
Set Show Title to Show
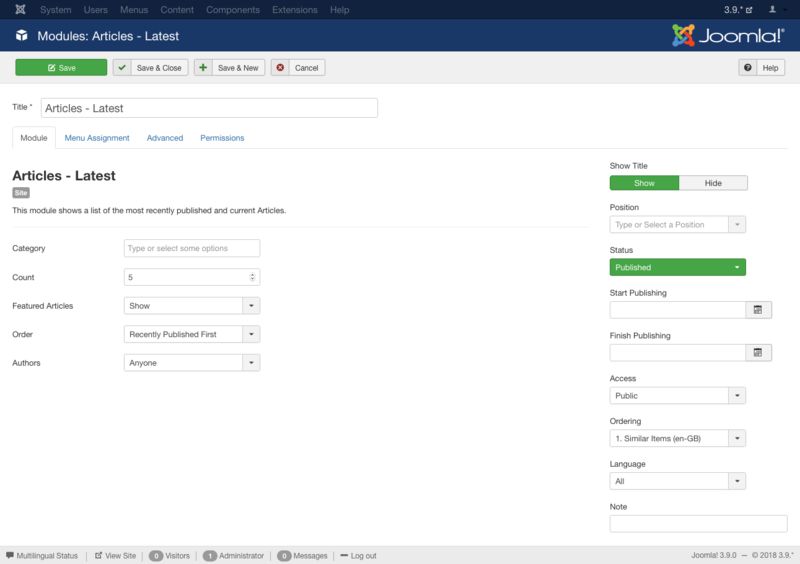point(644,183)
